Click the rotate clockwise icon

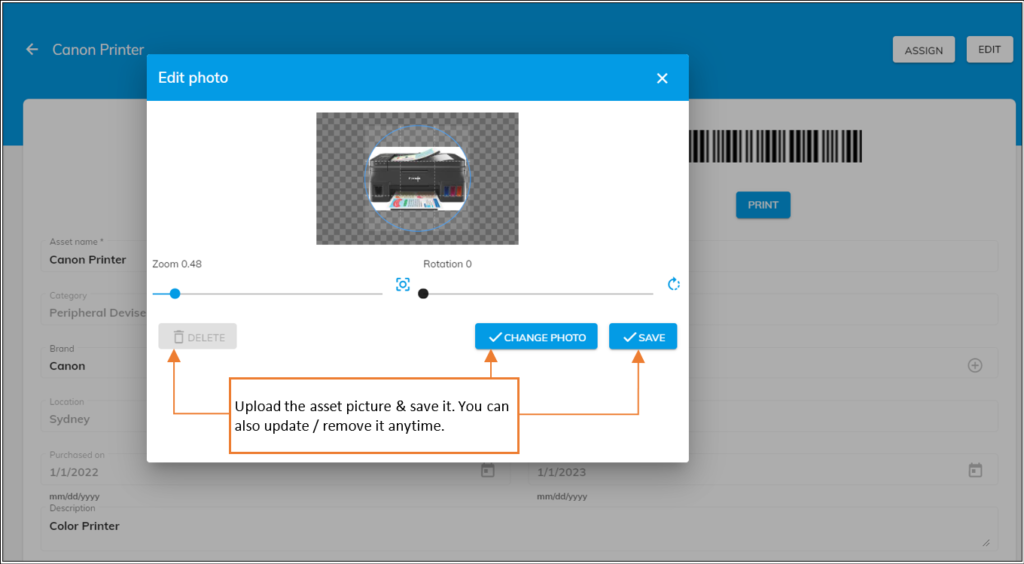[x=673, y=284]
